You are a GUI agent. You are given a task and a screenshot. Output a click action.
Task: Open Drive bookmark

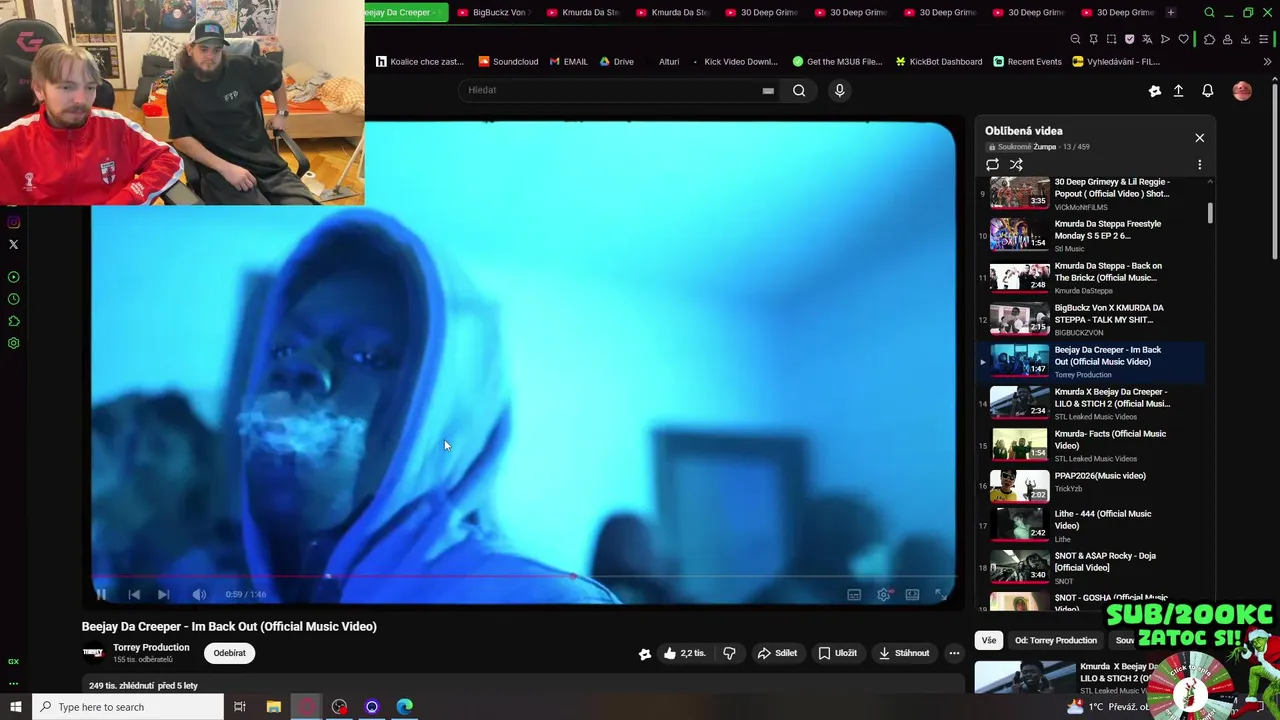tap(616, 61)
